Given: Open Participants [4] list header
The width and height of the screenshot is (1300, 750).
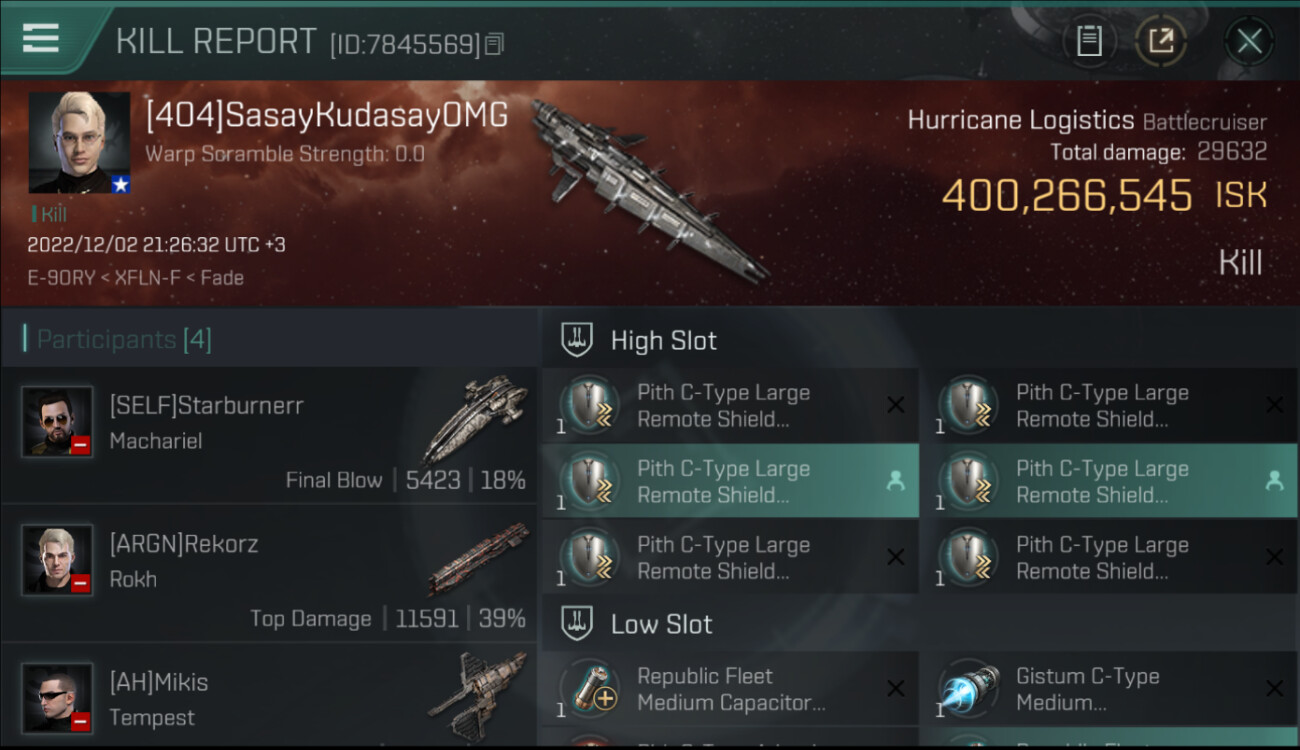Looking at the screenshot, I should tap(118, 340).
